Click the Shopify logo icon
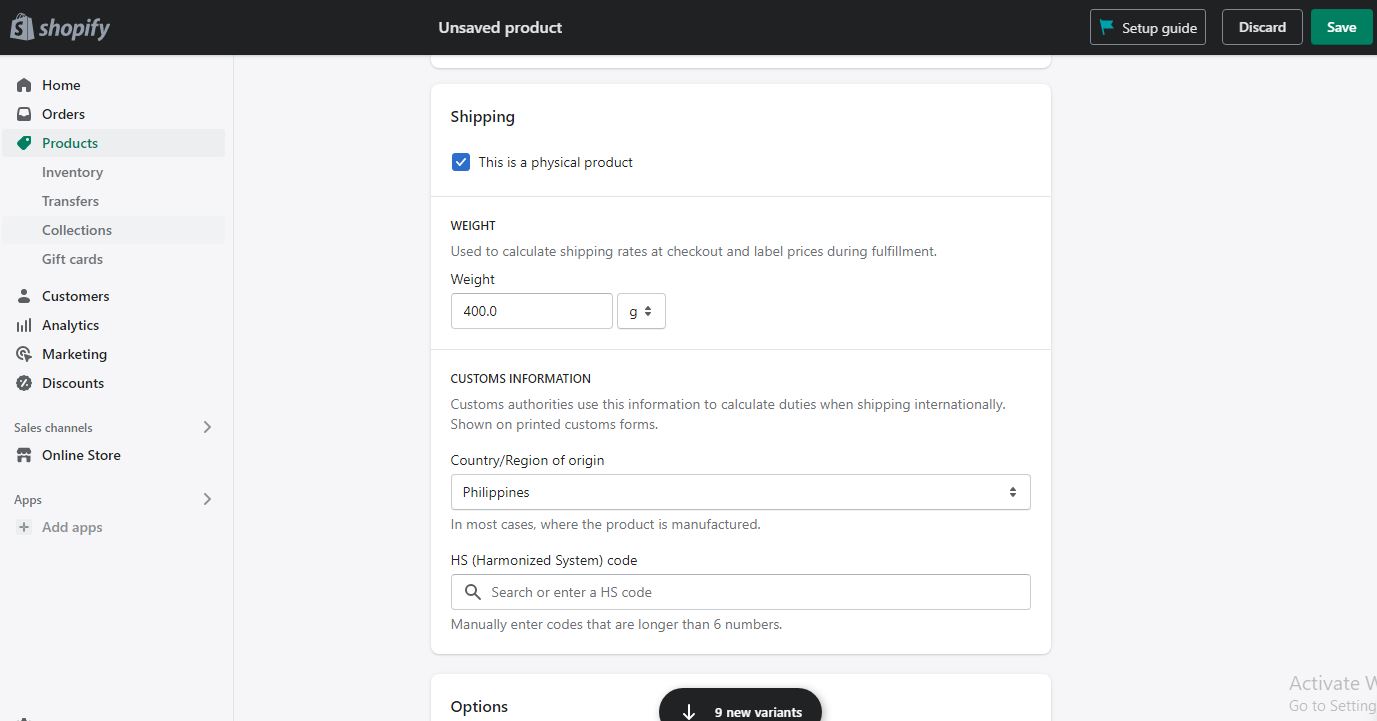Viewport: 1377px width, 721px height. pyautogui.click(x=22, y=27)
